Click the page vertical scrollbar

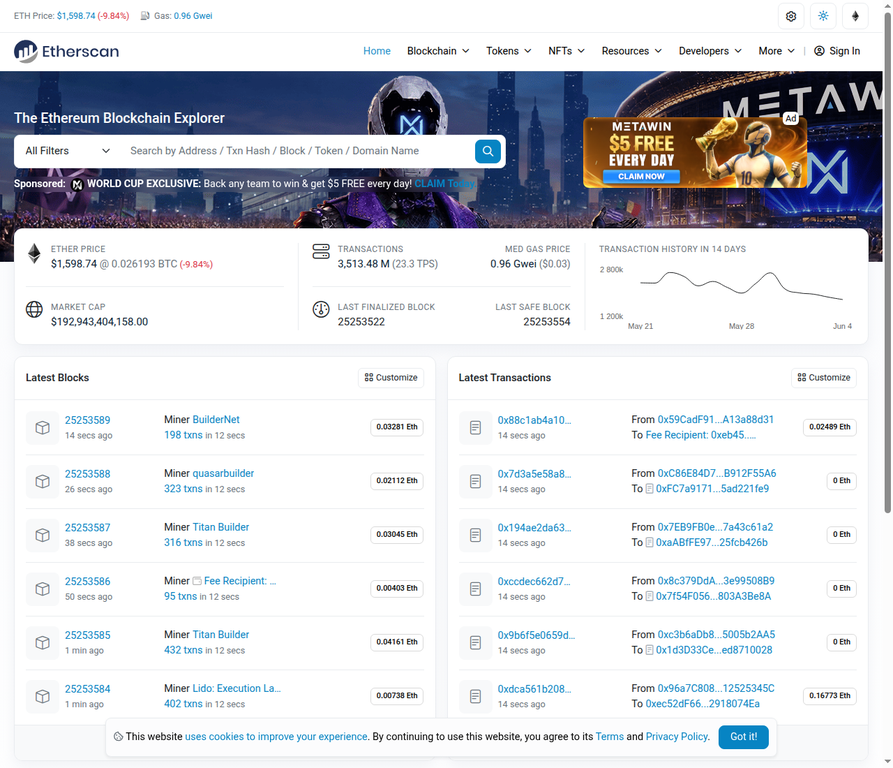click(887, 262)
